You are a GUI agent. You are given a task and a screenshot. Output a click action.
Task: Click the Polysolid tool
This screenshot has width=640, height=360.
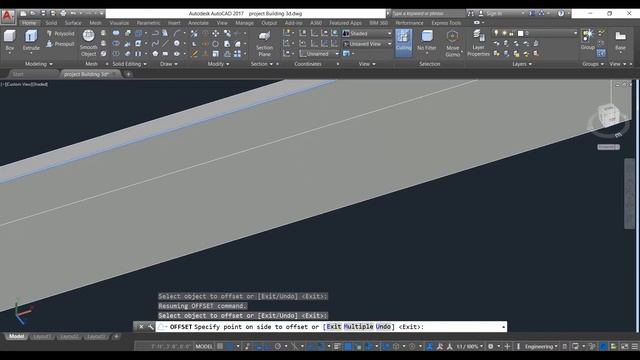pyautogui.click(x=60, y=33)
